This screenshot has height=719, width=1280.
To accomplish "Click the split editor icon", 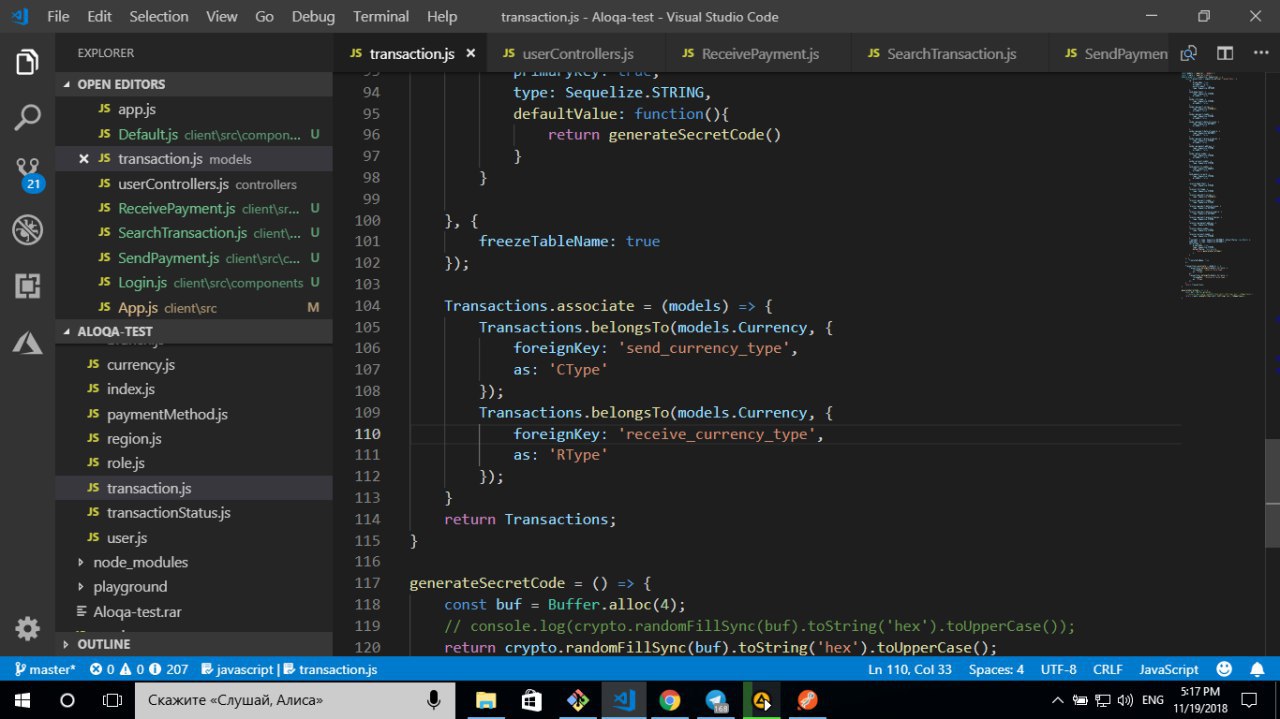I will click(x=1225, y=54).
